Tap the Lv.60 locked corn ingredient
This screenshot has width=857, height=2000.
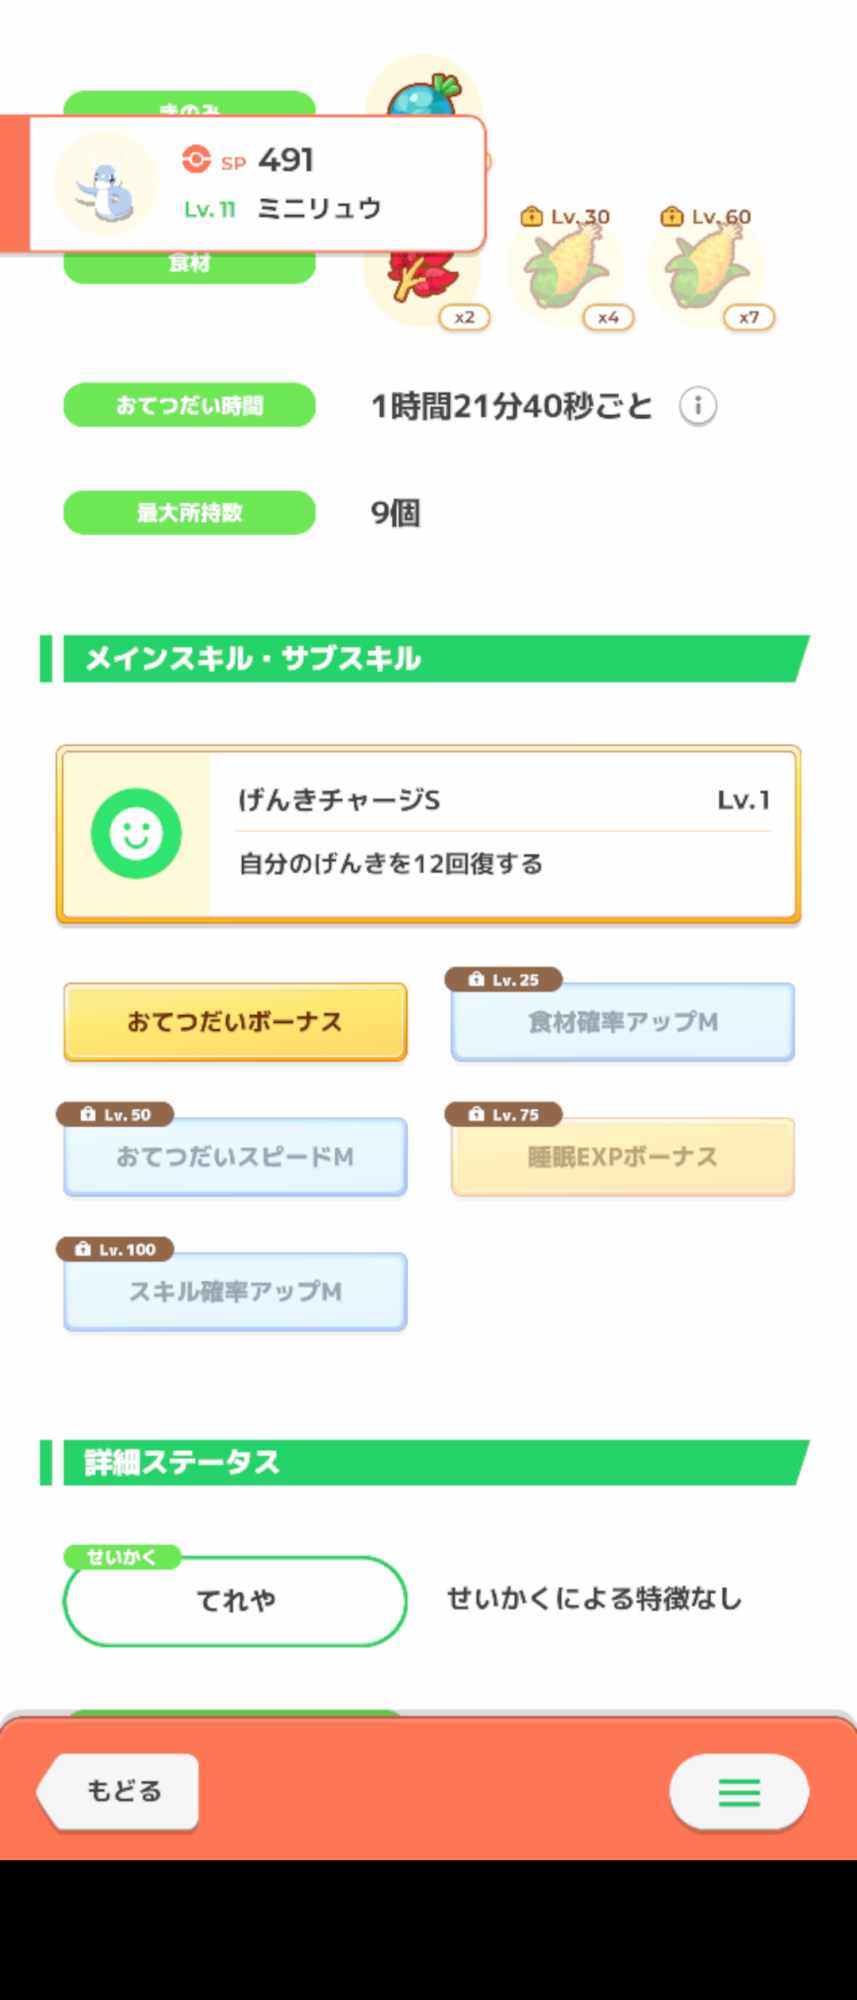pos(707,268)
